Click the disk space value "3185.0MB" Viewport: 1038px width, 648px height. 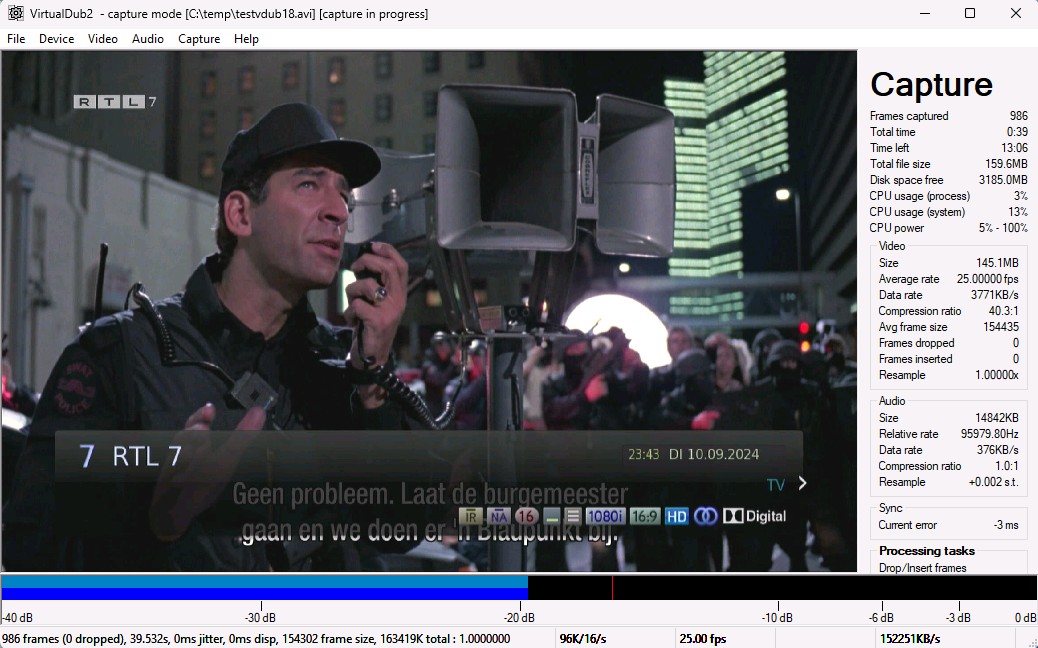pos(1003,180)
